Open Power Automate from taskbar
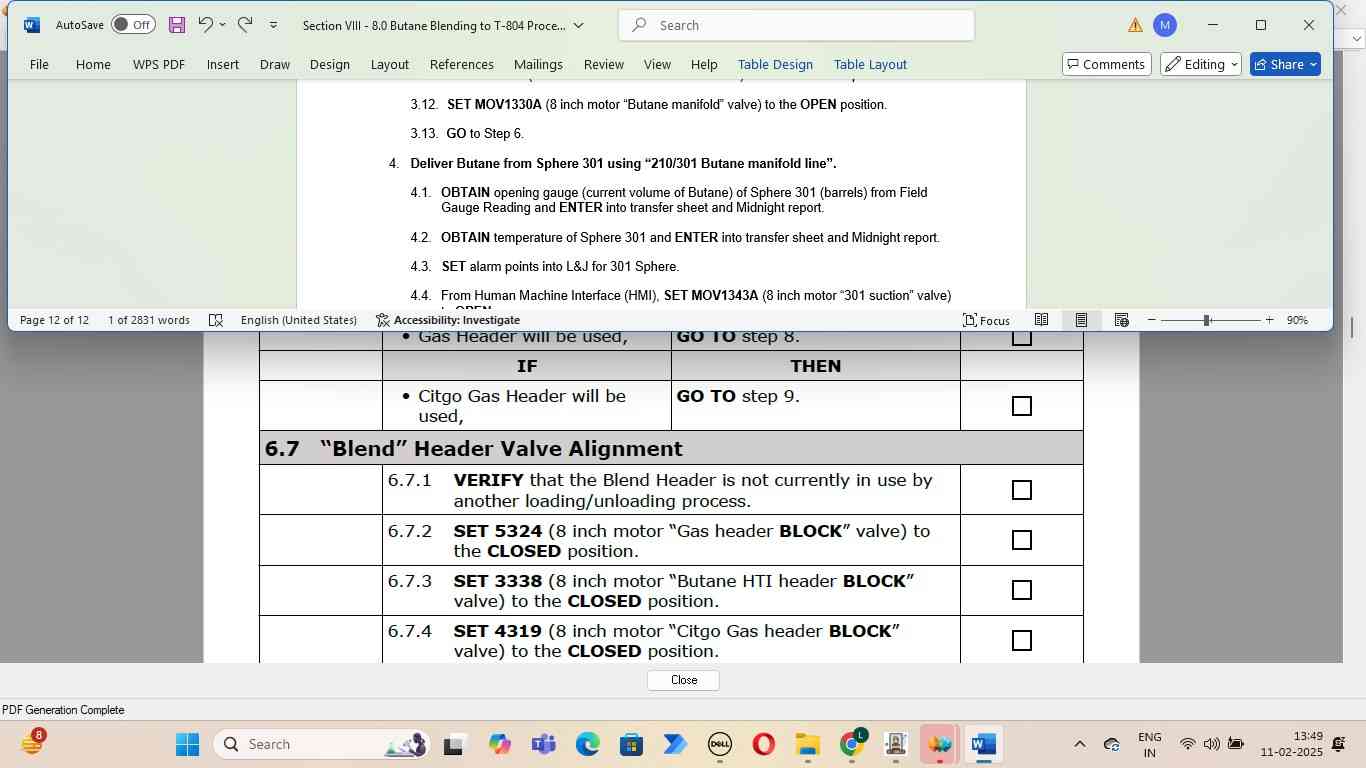Image resolution: width=1366 pixels, height=768 pixels. (x=675, y=744)
